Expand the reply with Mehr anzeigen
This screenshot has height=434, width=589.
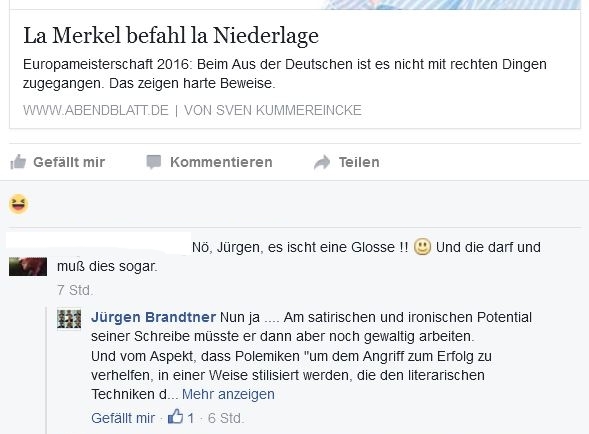228,394
